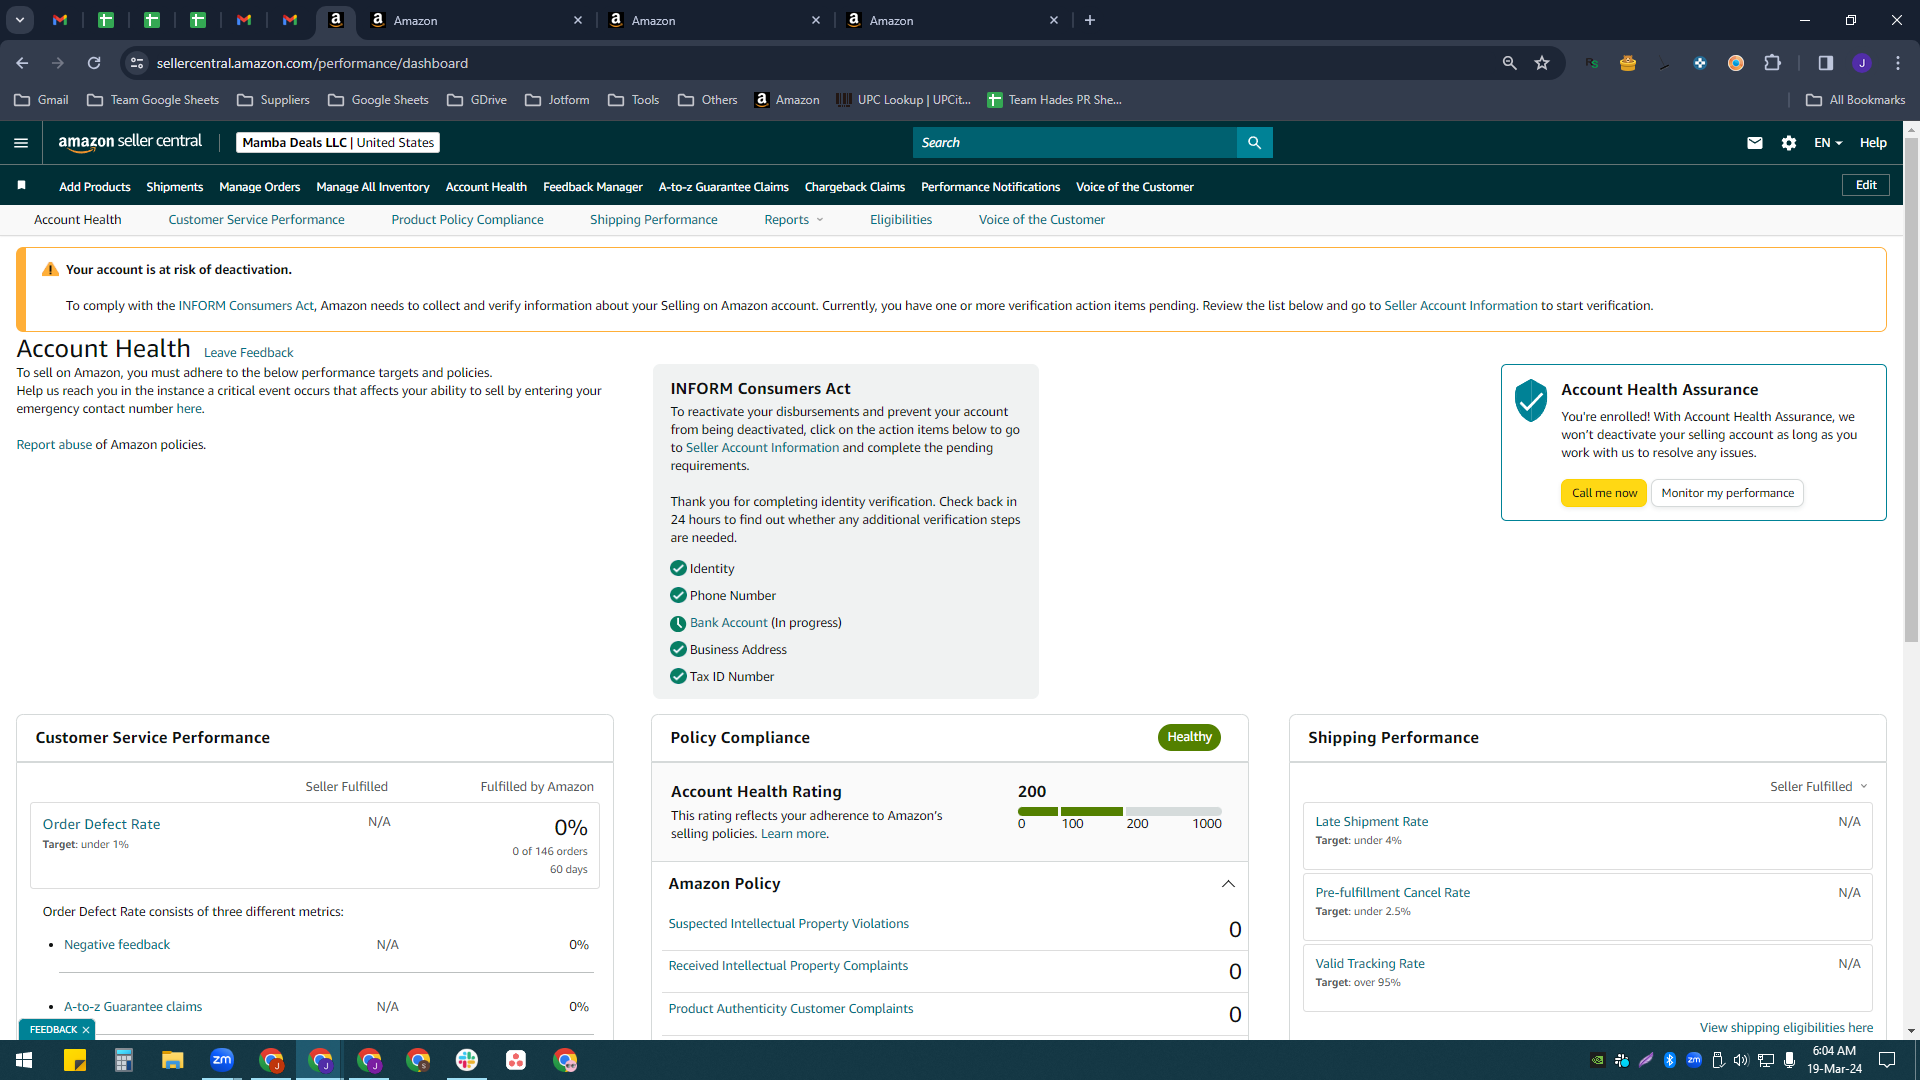The width and height of the screenshot is (1920, 1080).
Task: Reload the page with refresh icon
Action: tap(94, 63)
